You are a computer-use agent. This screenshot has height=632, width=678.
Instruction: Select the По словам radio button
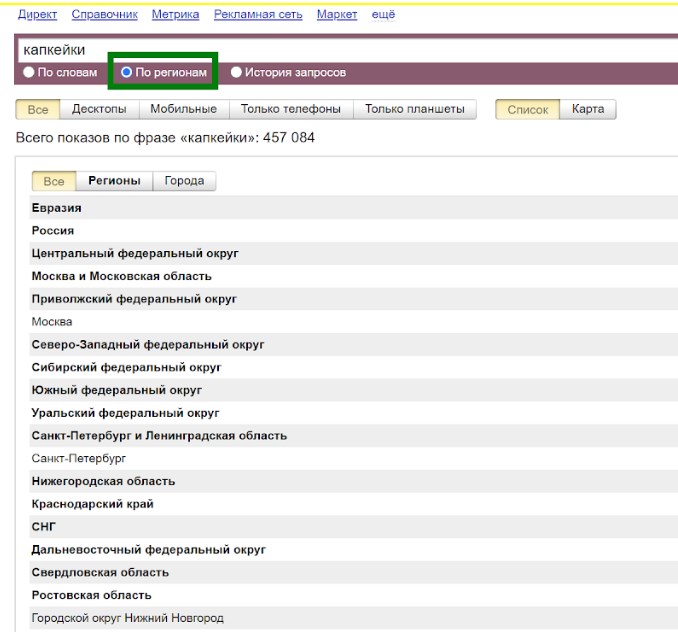click(x=29, y=72)
